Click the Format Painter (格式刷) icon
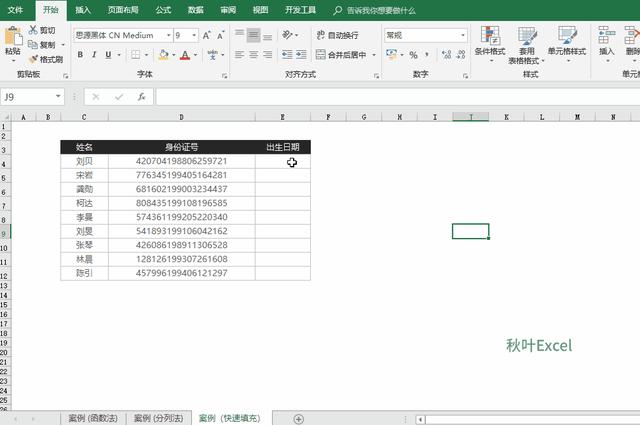The height and width of the screenshot is (425, 640). (x=33, y=60)
